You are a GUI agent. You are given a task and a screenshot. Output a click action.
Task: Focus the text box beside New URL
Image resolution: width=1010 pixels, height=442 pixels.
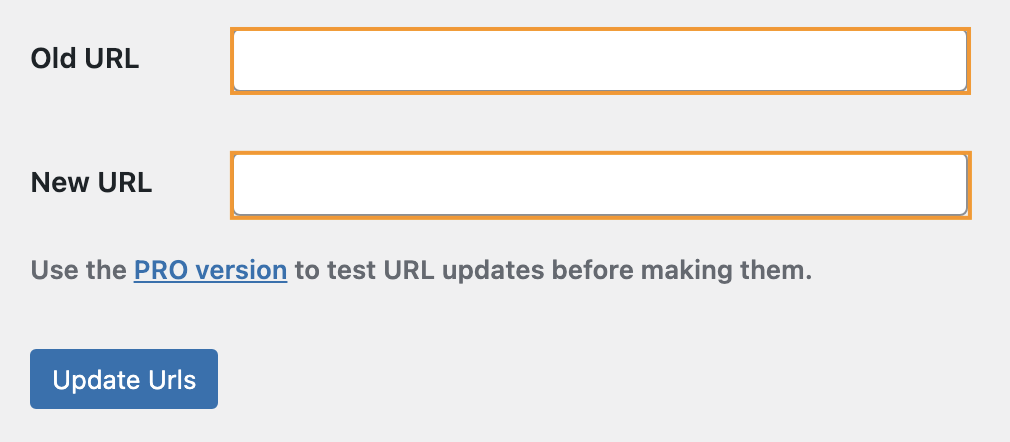[600, 185]
